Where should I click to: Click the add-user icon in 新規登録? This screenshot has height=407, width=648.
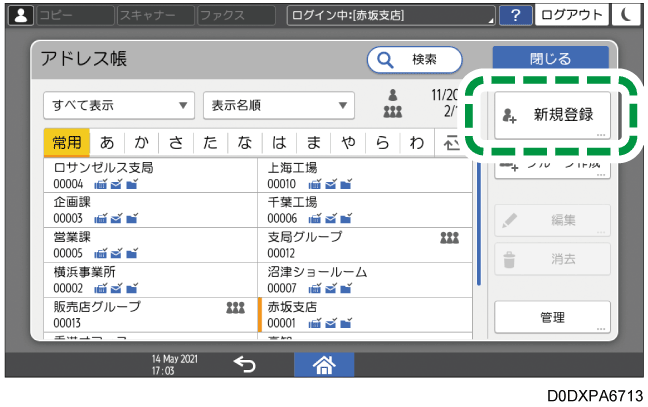coord(509,115)
